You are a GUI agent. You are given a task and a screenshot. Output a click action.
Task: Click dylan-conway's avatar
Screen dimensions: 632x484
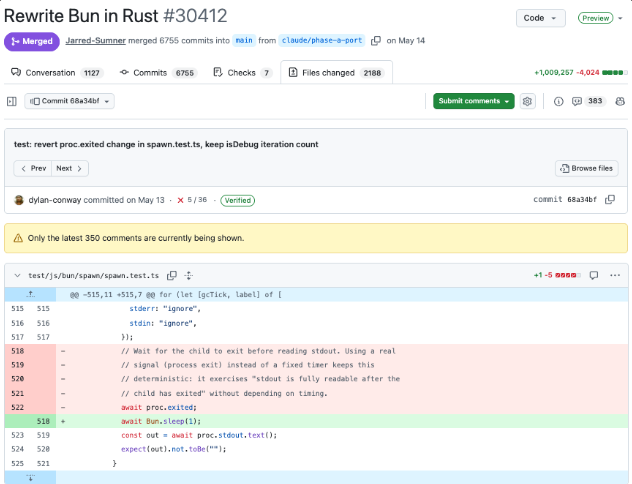pyautogui.click(x=19, y=200)
